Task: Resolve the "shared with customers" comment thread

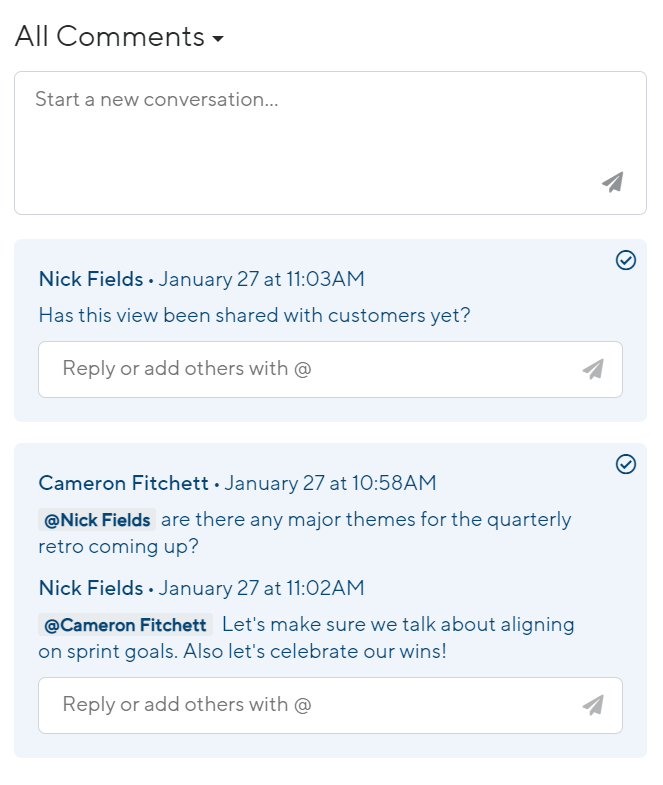Action: [626, 260]
